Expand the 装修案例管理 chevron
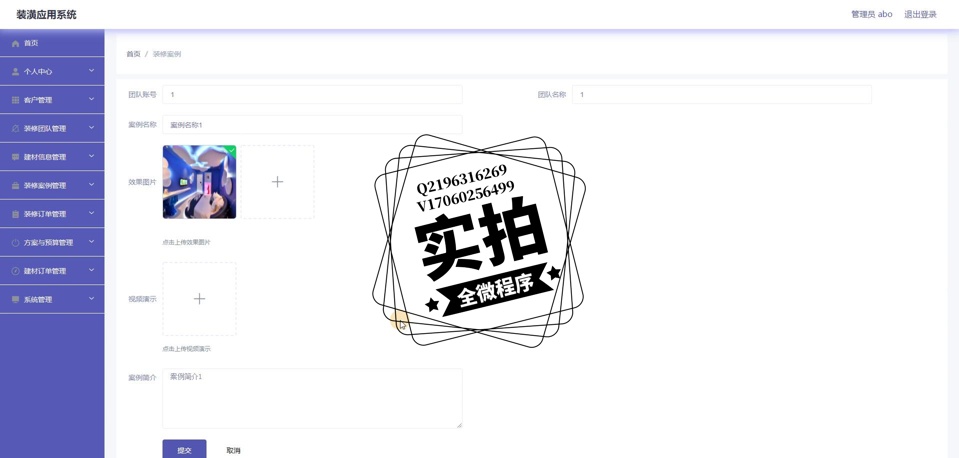Viewport: 959px width, 458px height. click(x=91, y=185)
